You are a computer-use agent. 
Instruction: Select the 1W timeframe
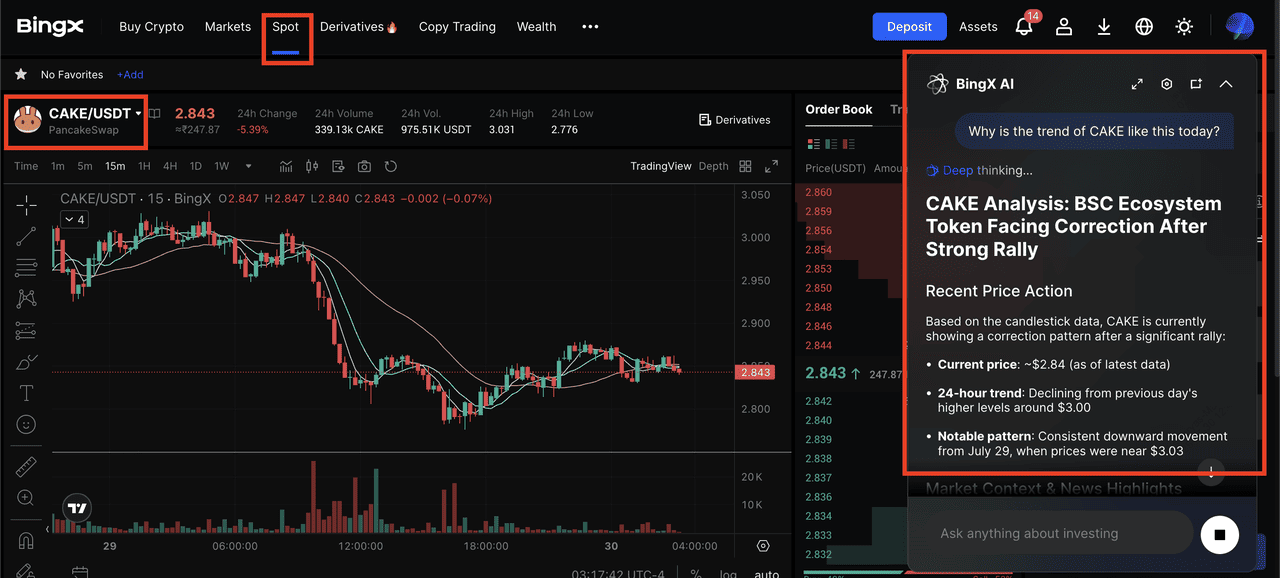point(222,166)
